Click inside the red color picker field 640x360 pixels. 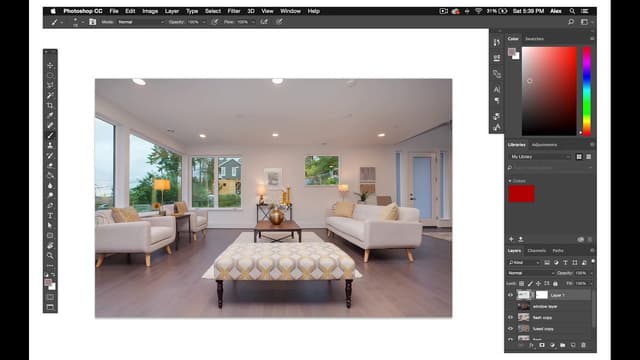[x=549, y=91]
